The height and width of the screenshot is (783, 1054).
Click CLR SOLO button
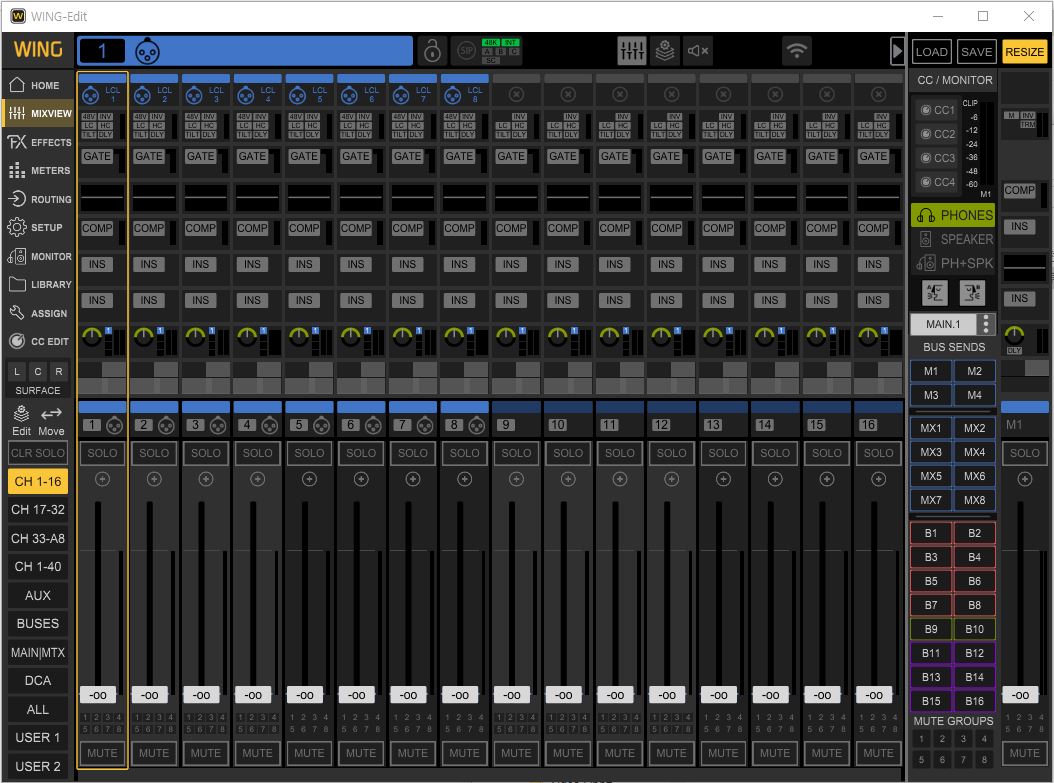tap(38, 453)
